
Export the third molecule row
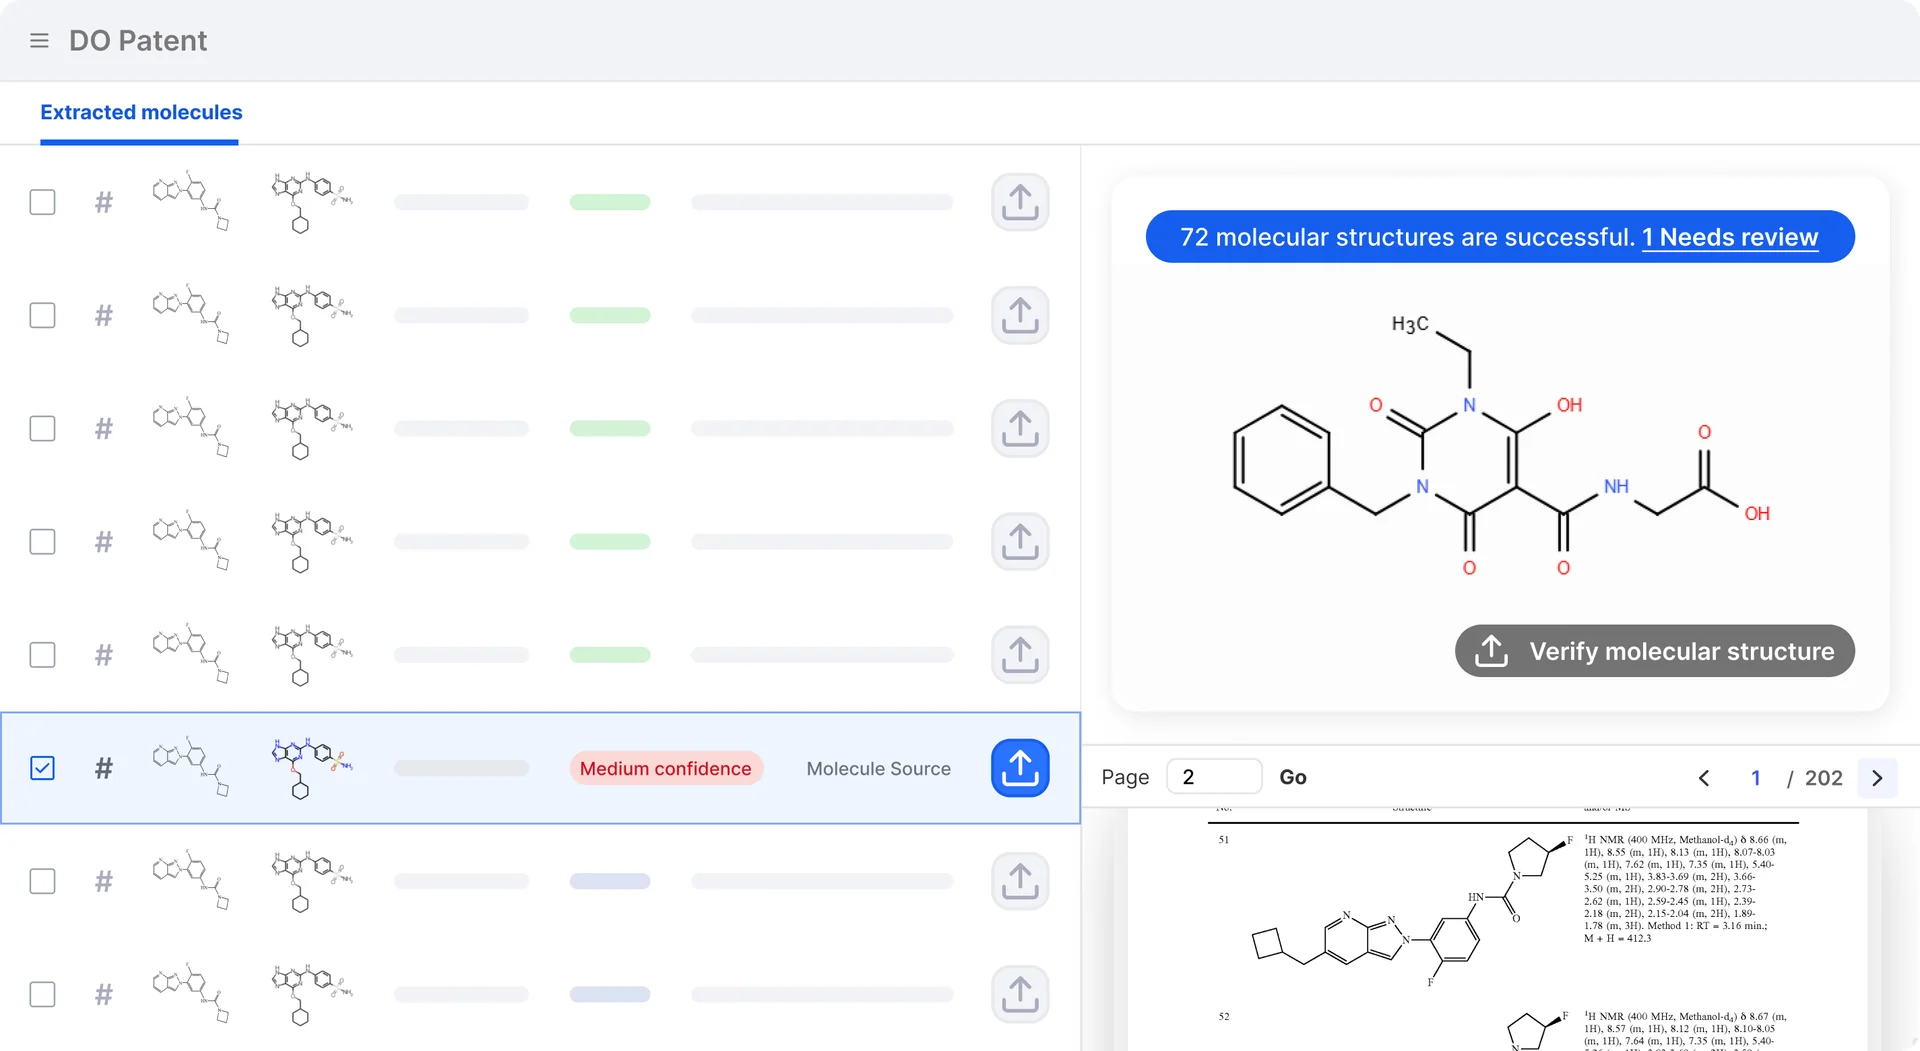pyautogui.click(x=1020, y=428)
